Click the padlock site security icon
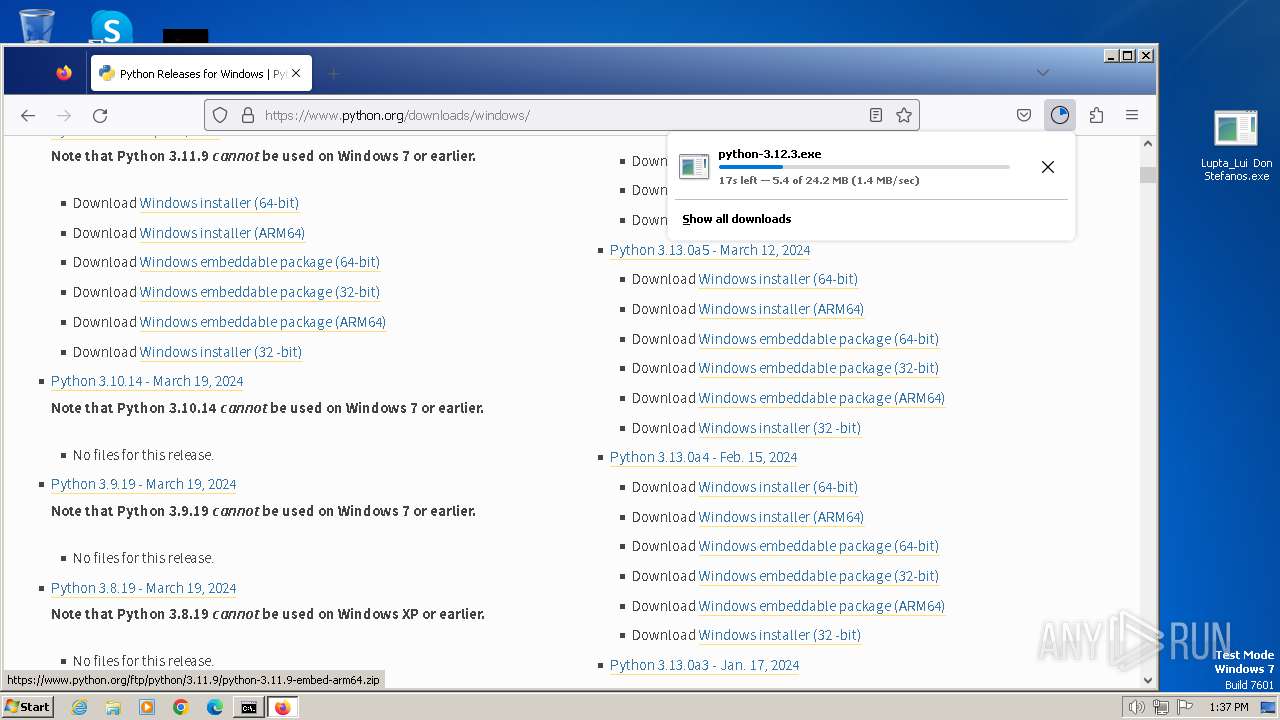The image size is (1280, 720). click(x=248, y=115)
